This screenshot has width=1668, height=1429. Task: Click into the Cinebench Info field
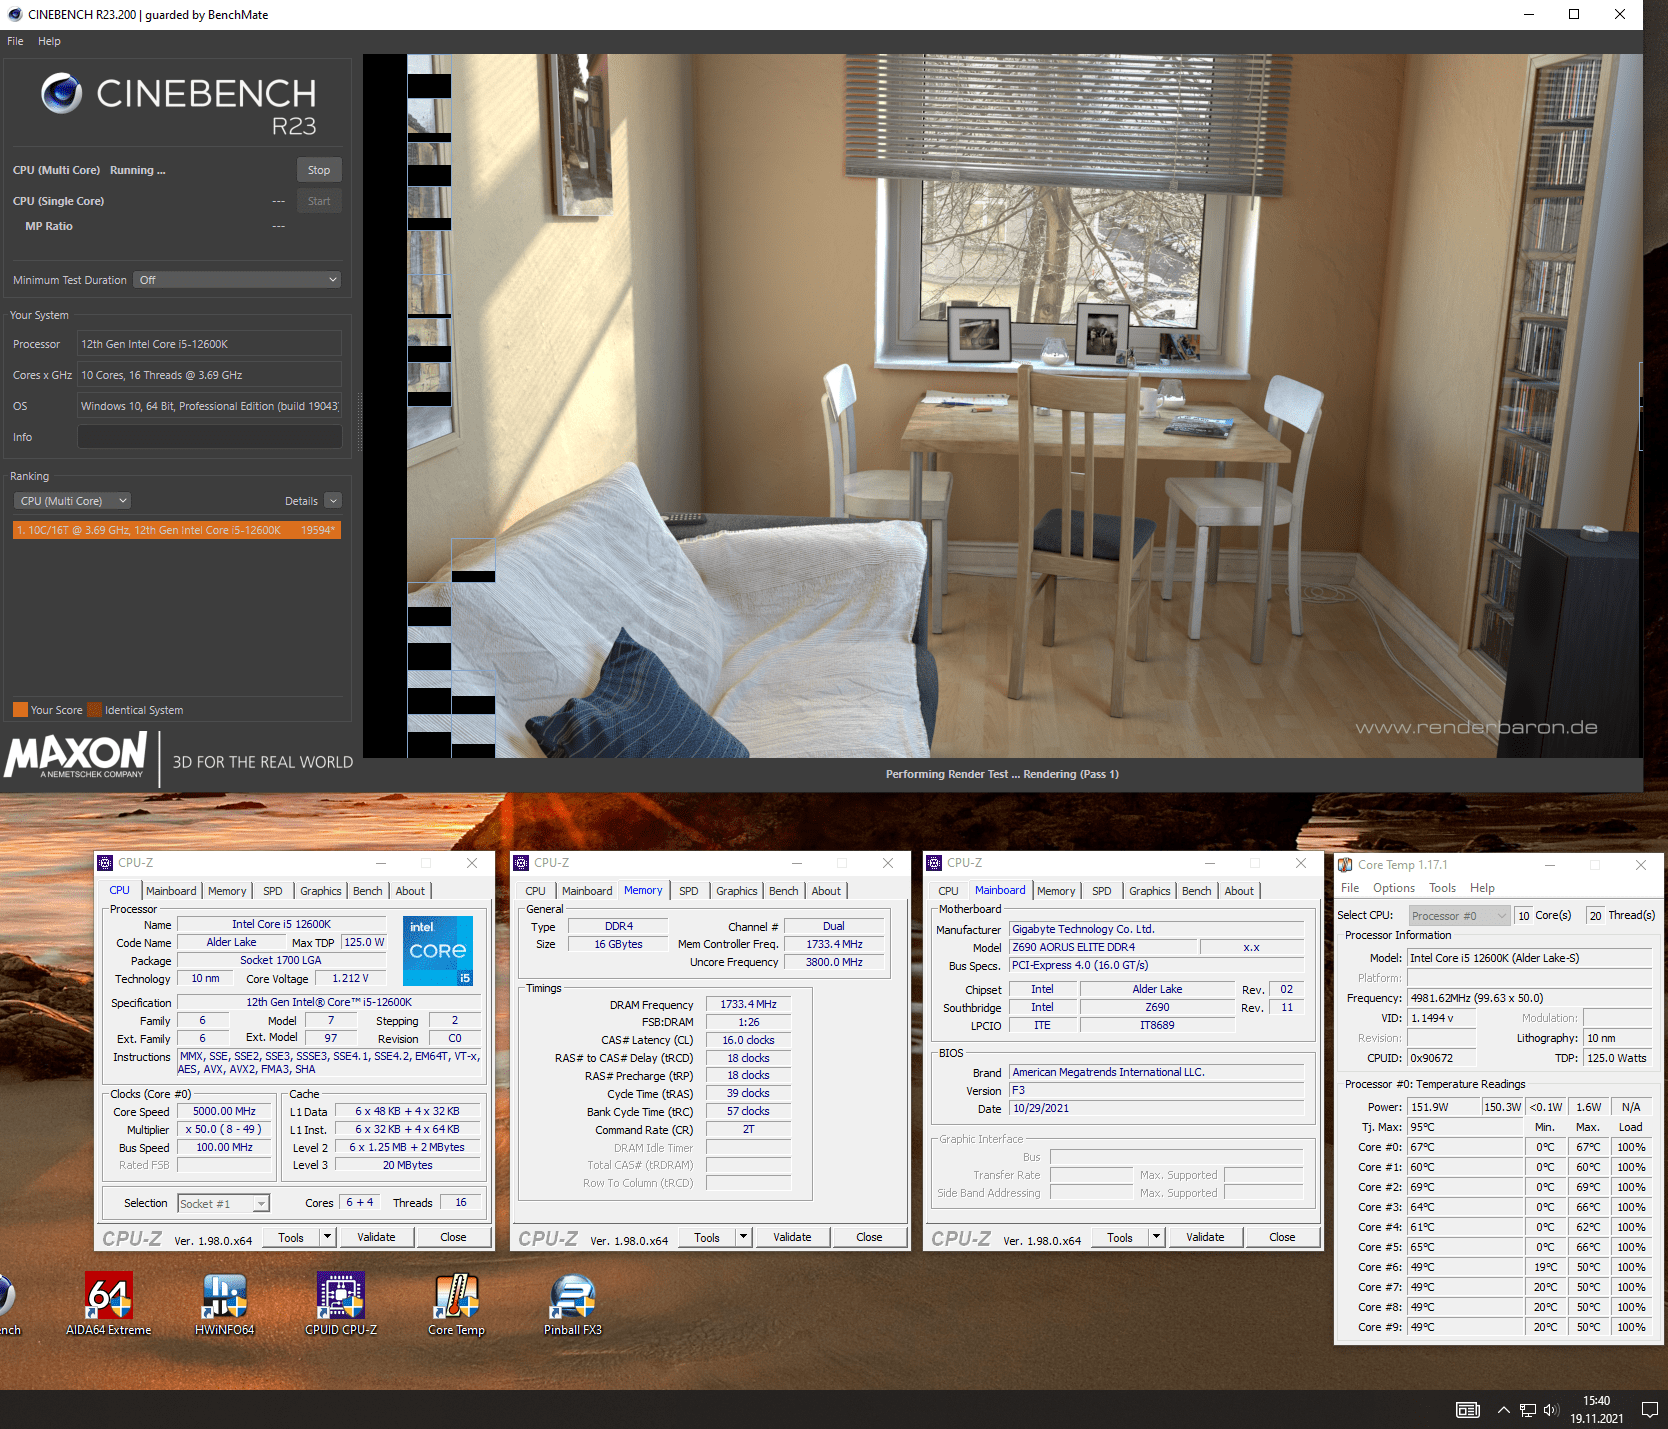(x=210, y=437)
